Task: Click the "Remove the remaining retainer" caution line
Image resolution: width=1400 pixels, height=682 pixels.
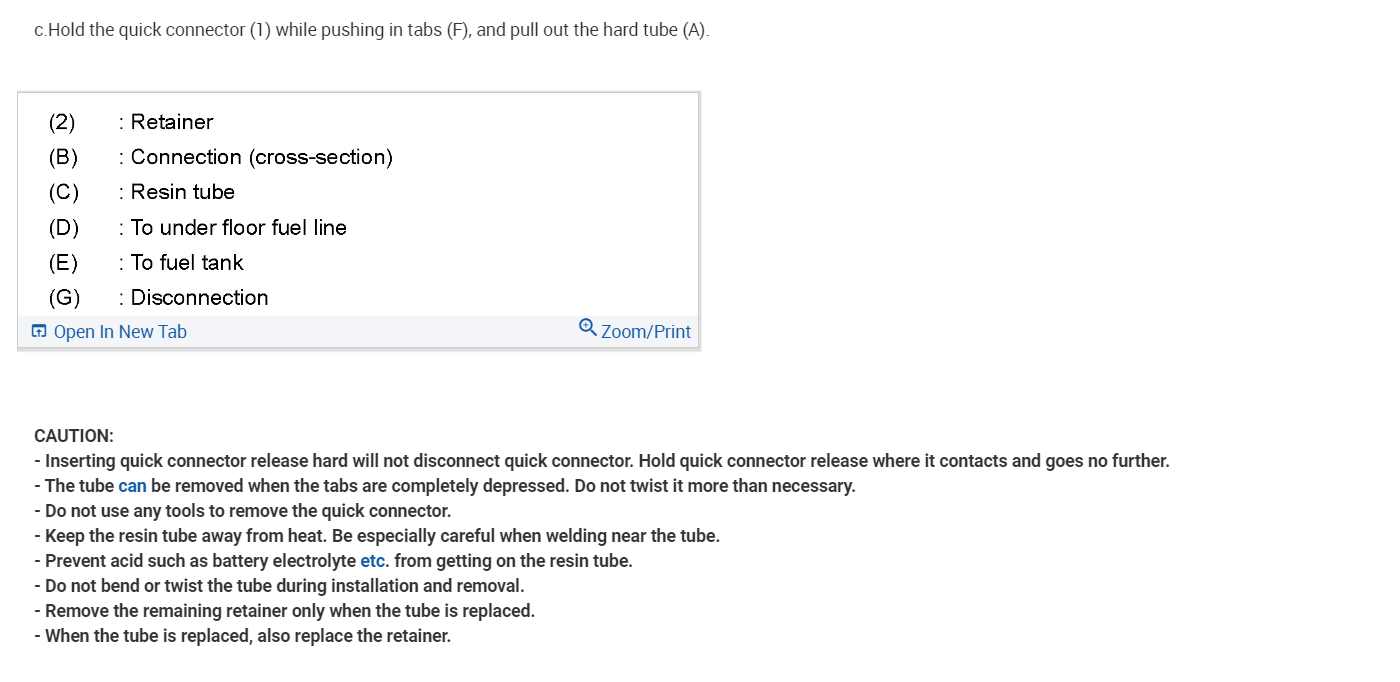Action: point(284,611)
